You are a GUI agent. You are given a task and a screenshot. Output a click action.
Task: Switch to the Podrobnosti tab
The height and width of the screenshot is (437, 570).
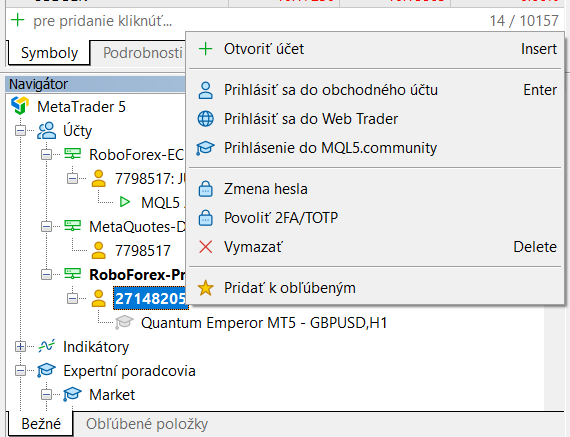click(x=142, y=53)
